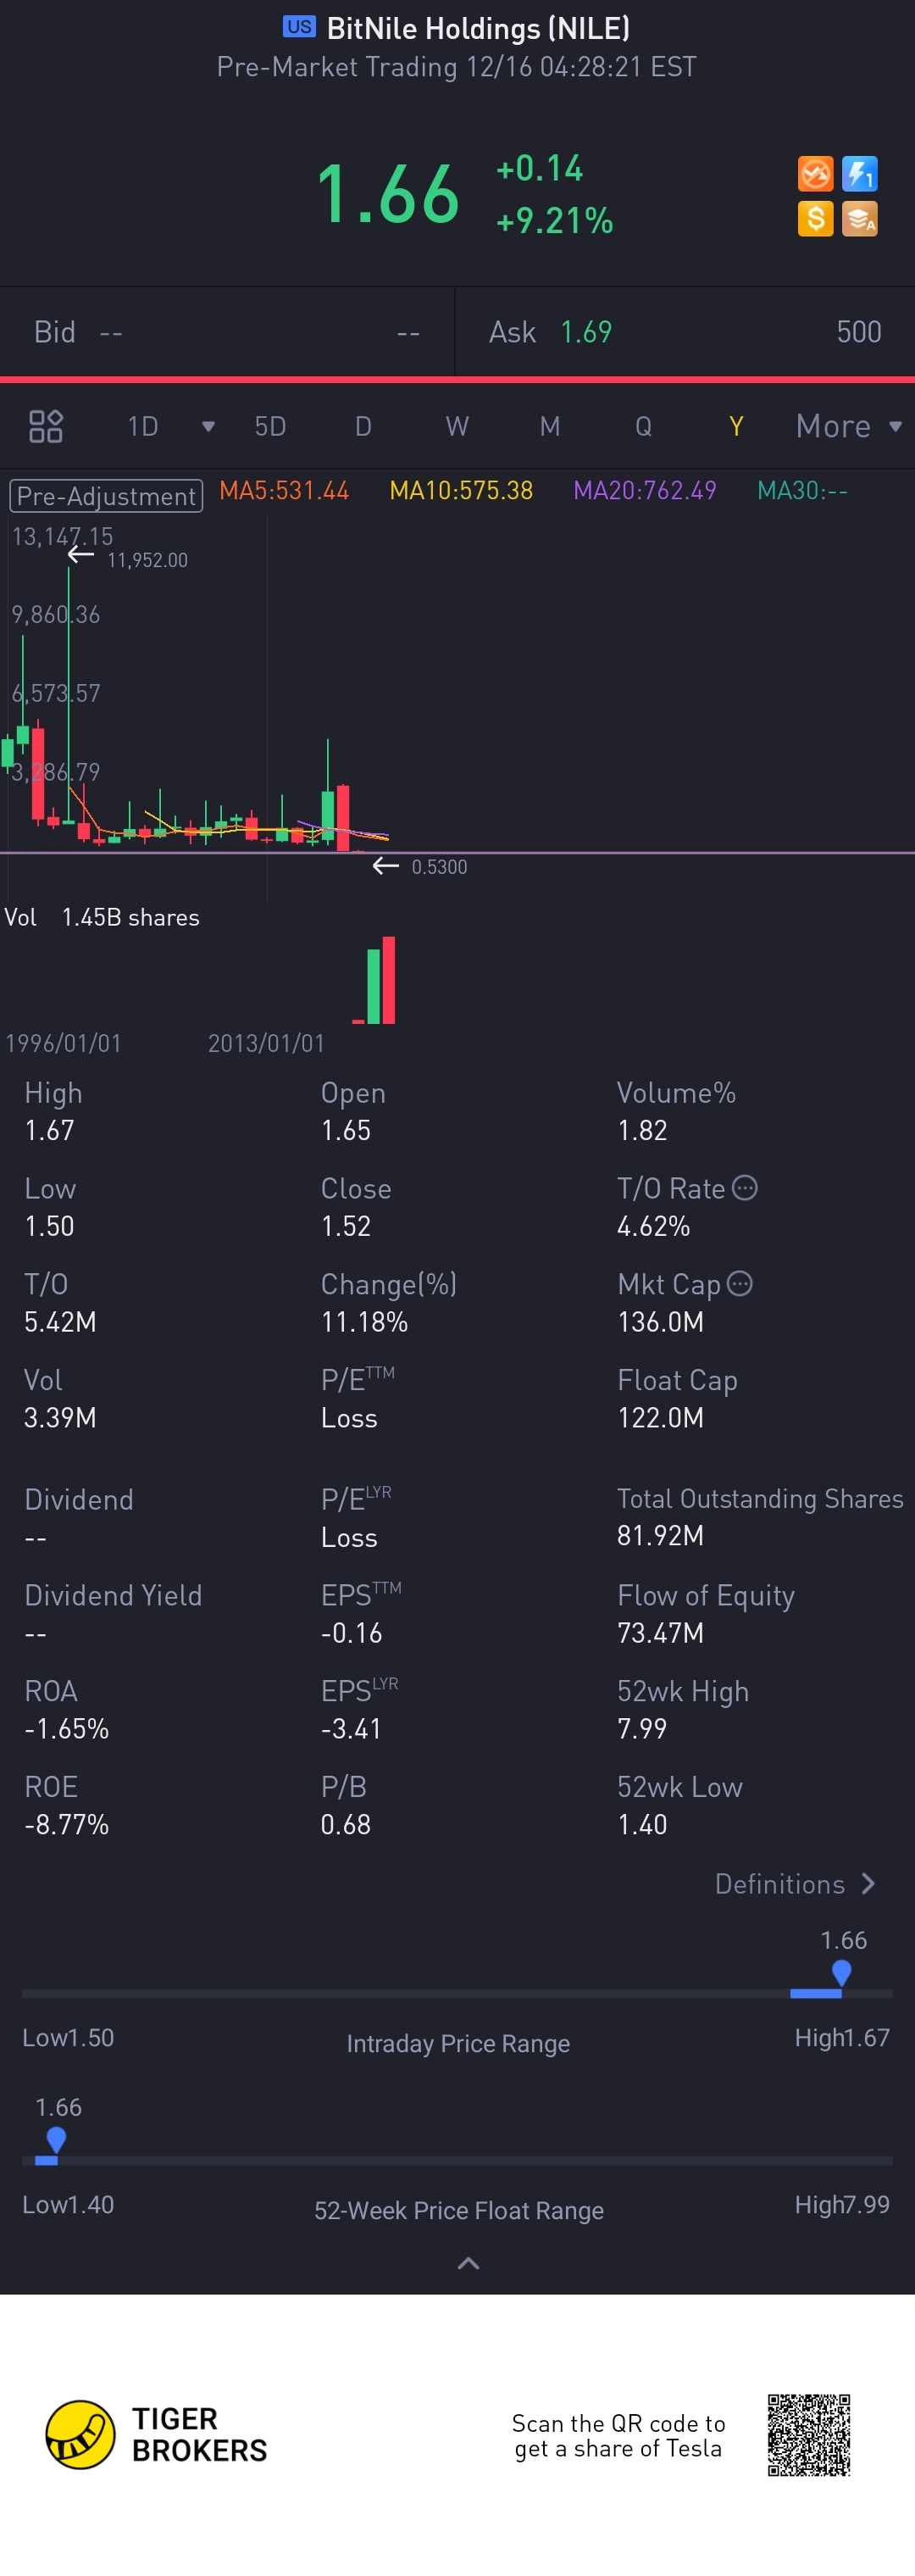Image resolution: width=915 pixels, height=2576 pixels.
Task: Tap the Volume% value 1.82
Action: click(x=642, y=1130)
